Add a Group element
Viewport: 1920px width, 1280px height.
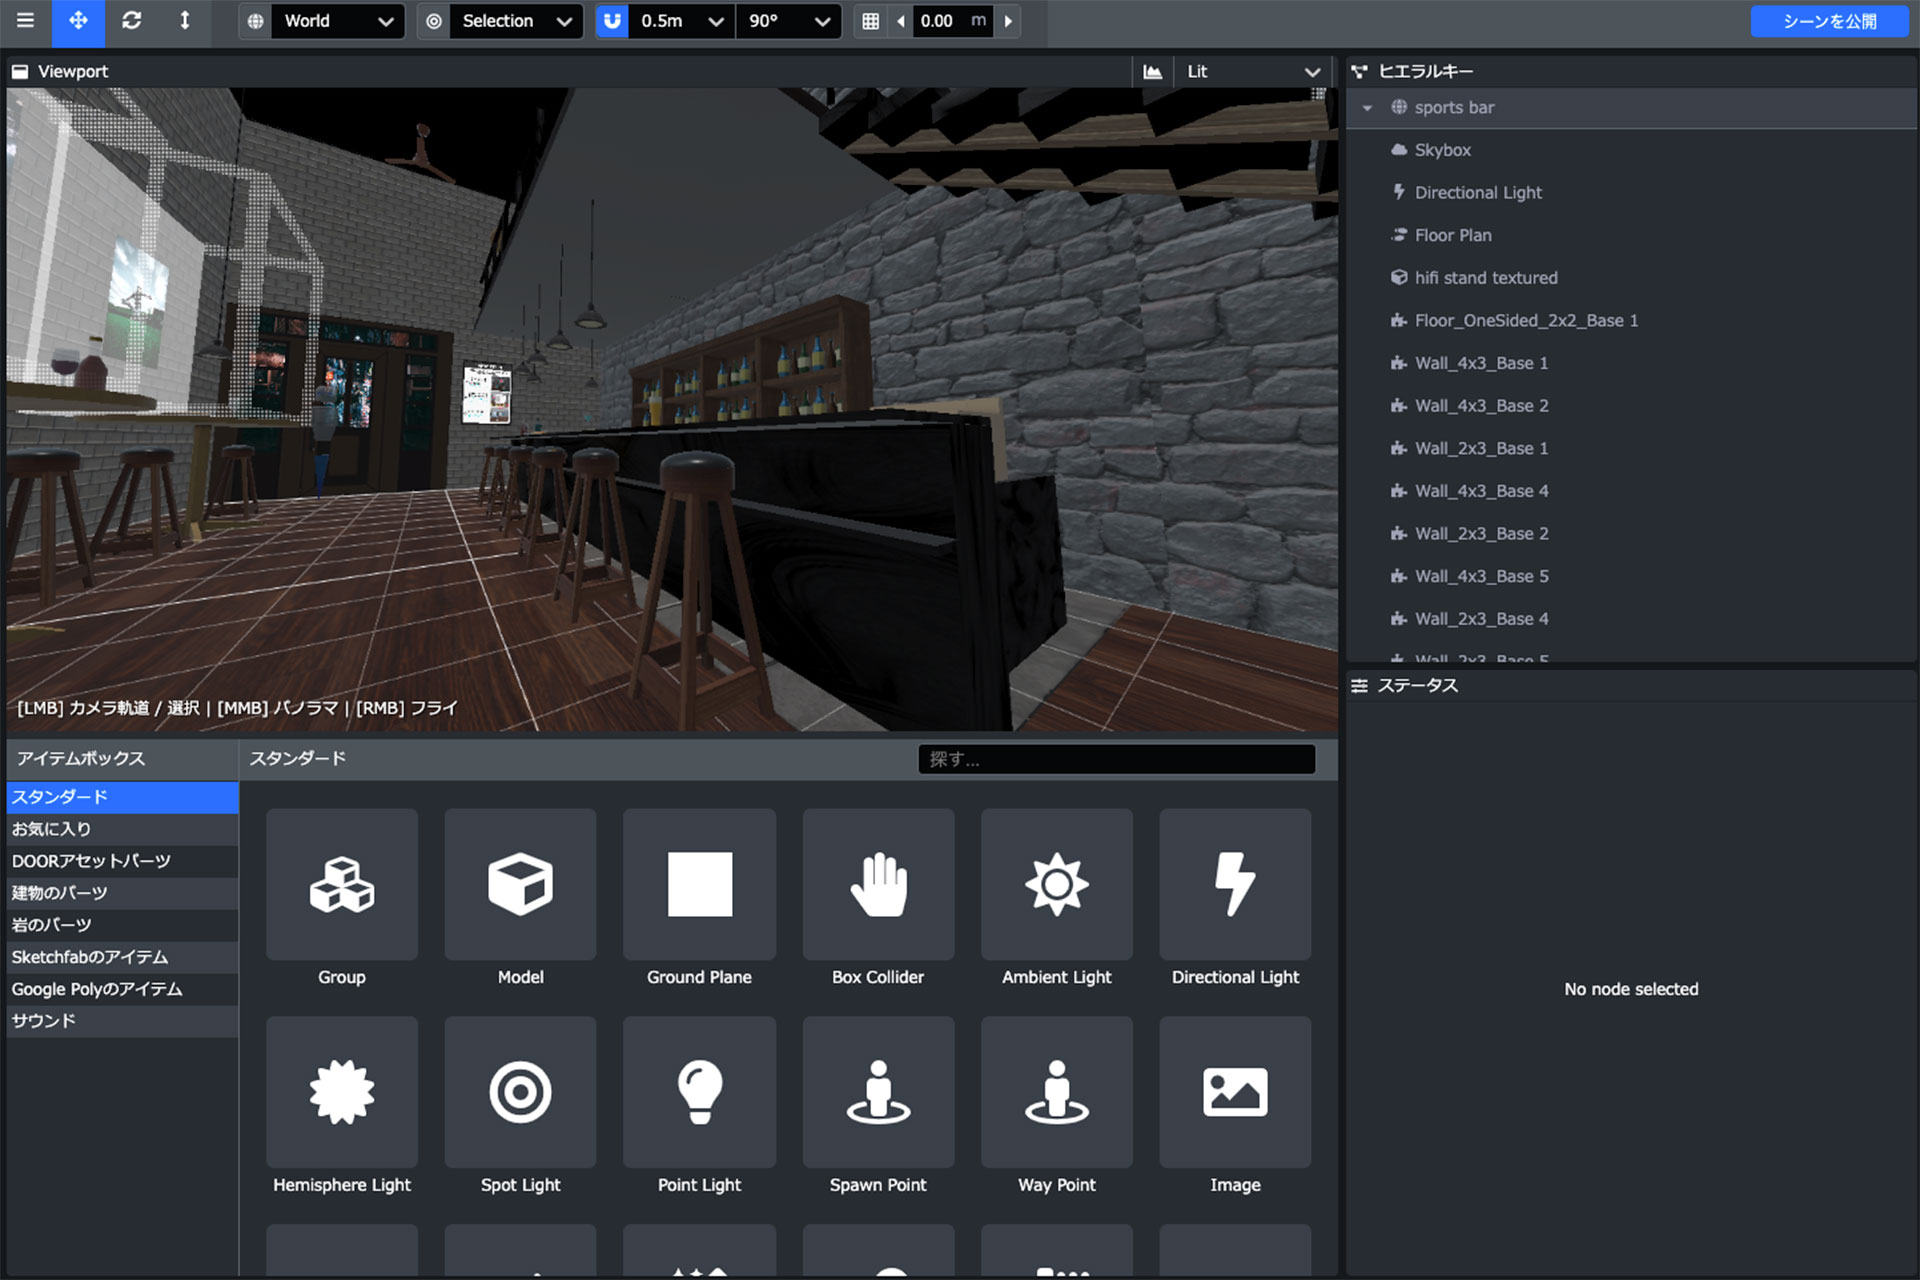342,885
